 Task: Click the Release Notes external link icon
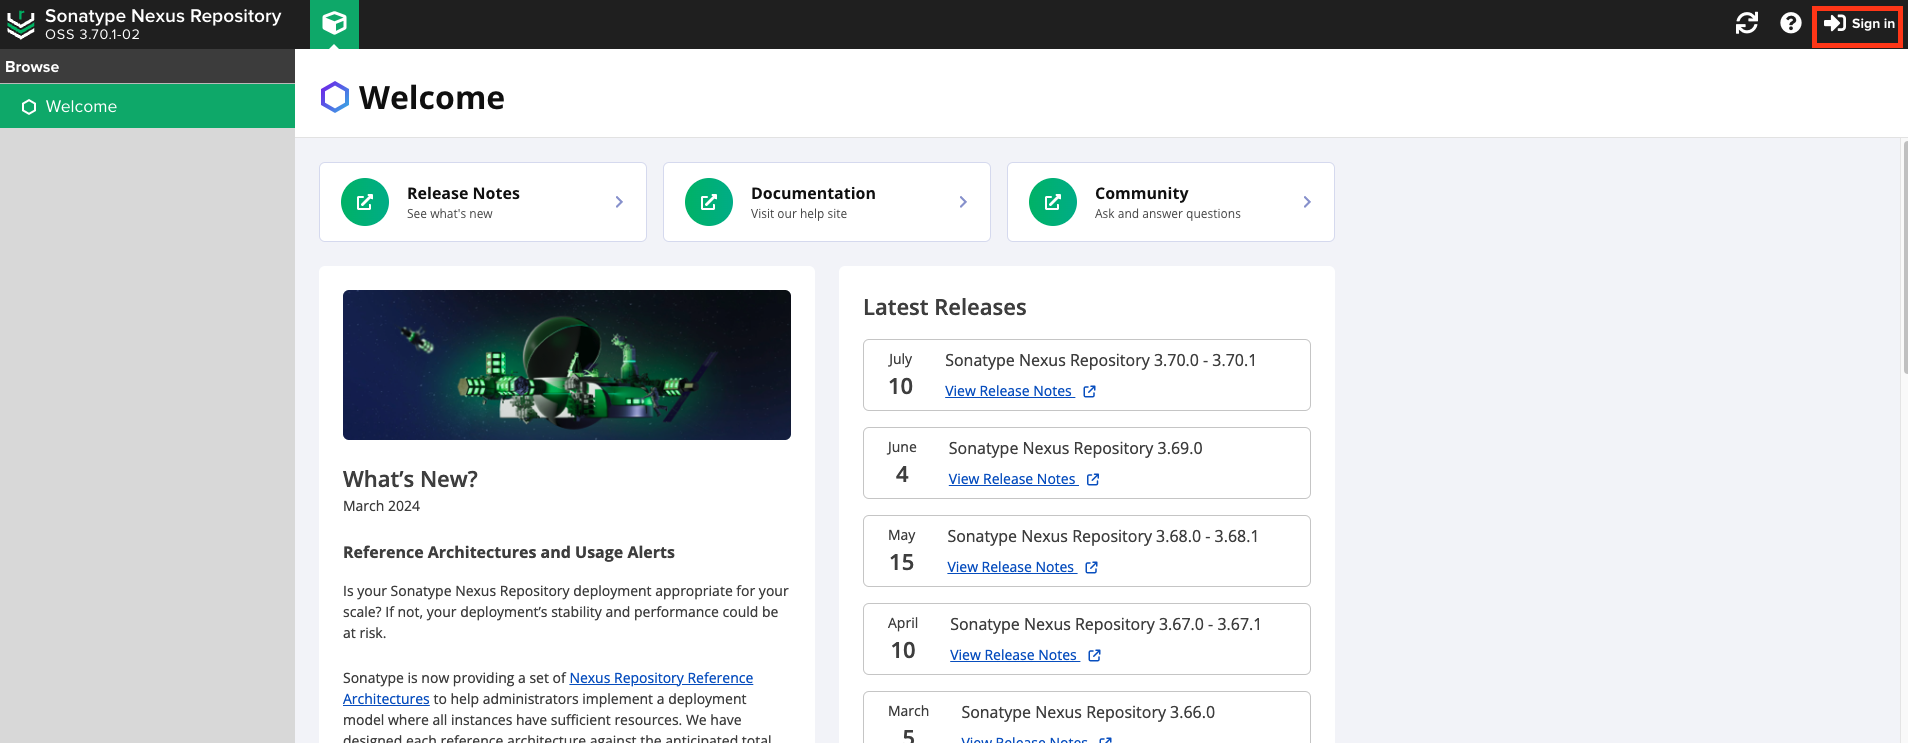(365, 202)
